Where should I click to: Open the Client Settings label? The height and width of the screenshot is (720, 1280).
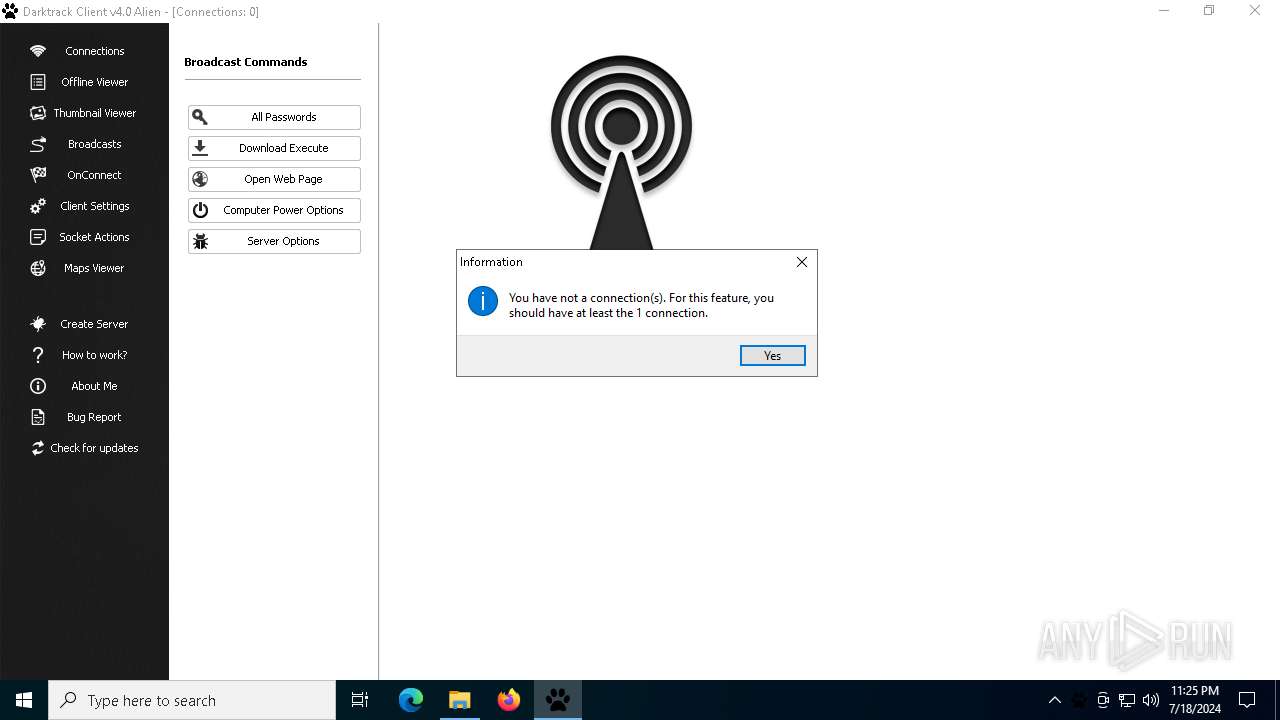coord(95,206)
